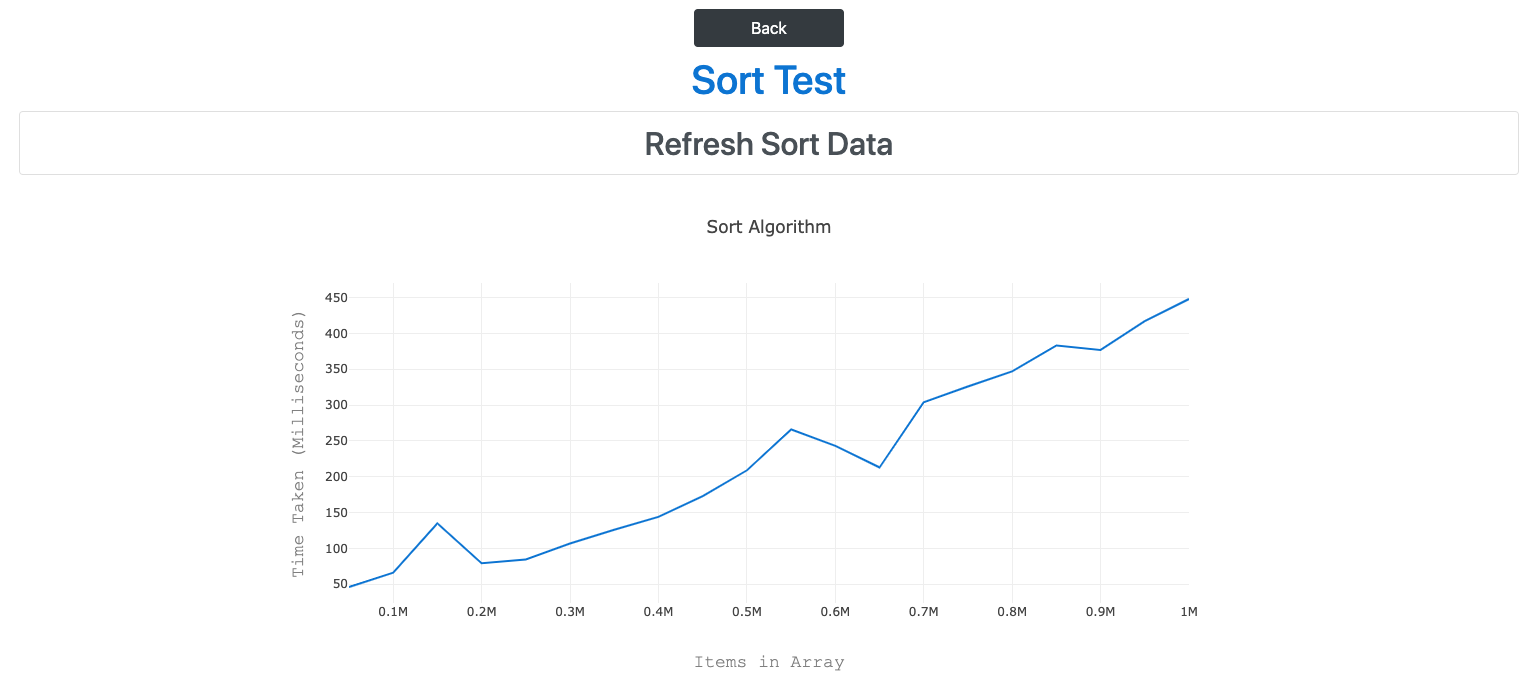
Task: Click the Items in Array axis label
Action: click(x=768, y=662)
